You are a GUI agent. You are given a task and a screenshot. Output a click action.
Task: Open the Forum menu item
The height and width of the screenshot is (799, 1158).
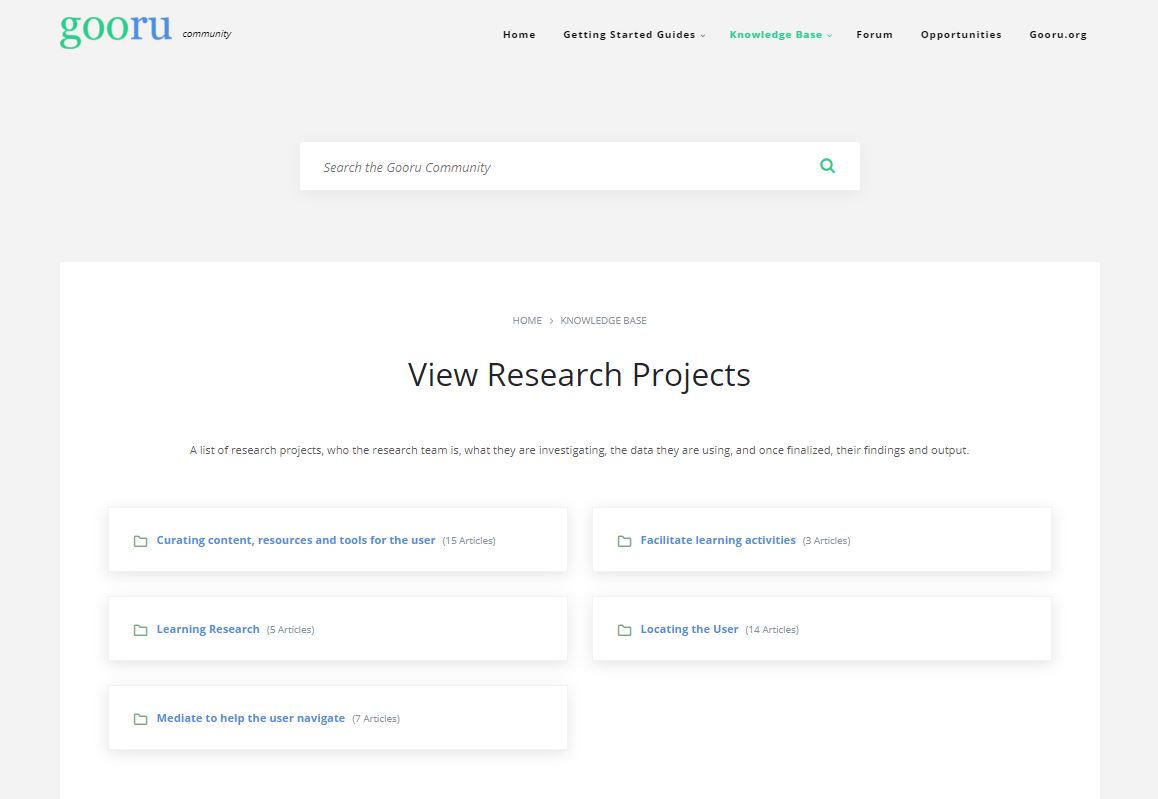pos(874,35)
